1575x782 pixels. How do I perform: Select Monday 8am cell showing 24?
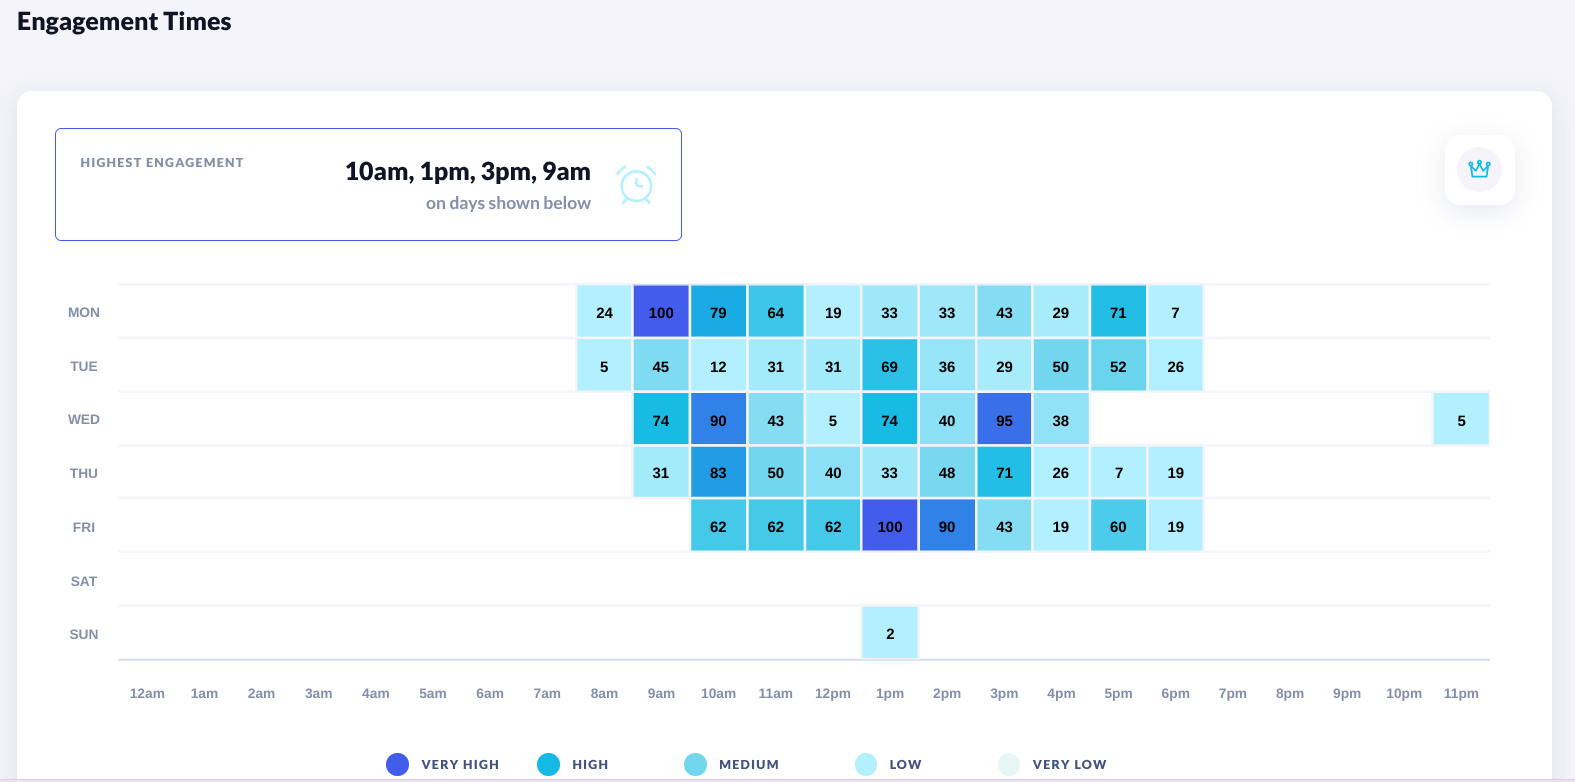[604, 312]
